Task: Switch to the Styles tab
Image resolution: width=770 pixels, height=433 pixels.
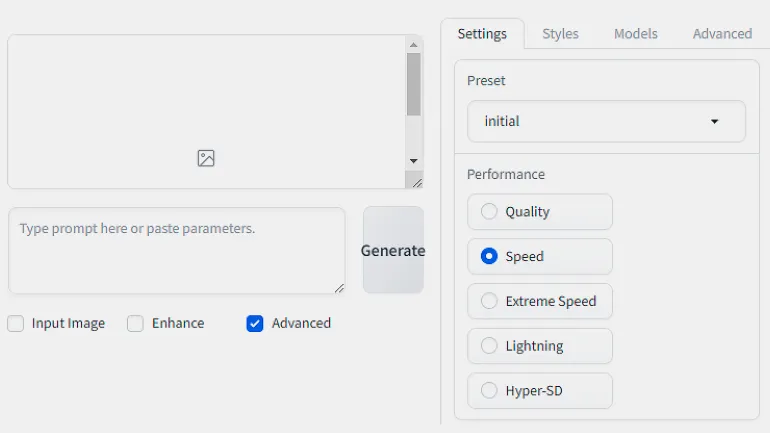Action: 560,33
